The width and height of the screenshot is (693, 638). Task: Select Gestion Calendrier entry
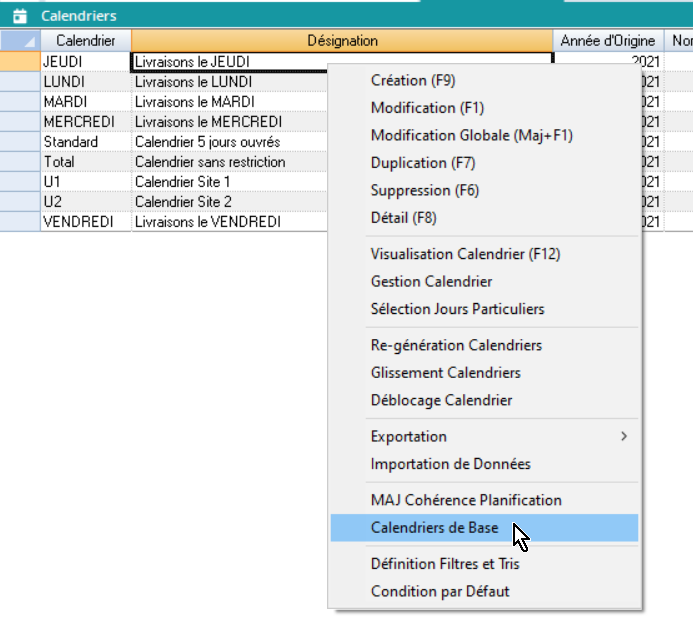431,282
